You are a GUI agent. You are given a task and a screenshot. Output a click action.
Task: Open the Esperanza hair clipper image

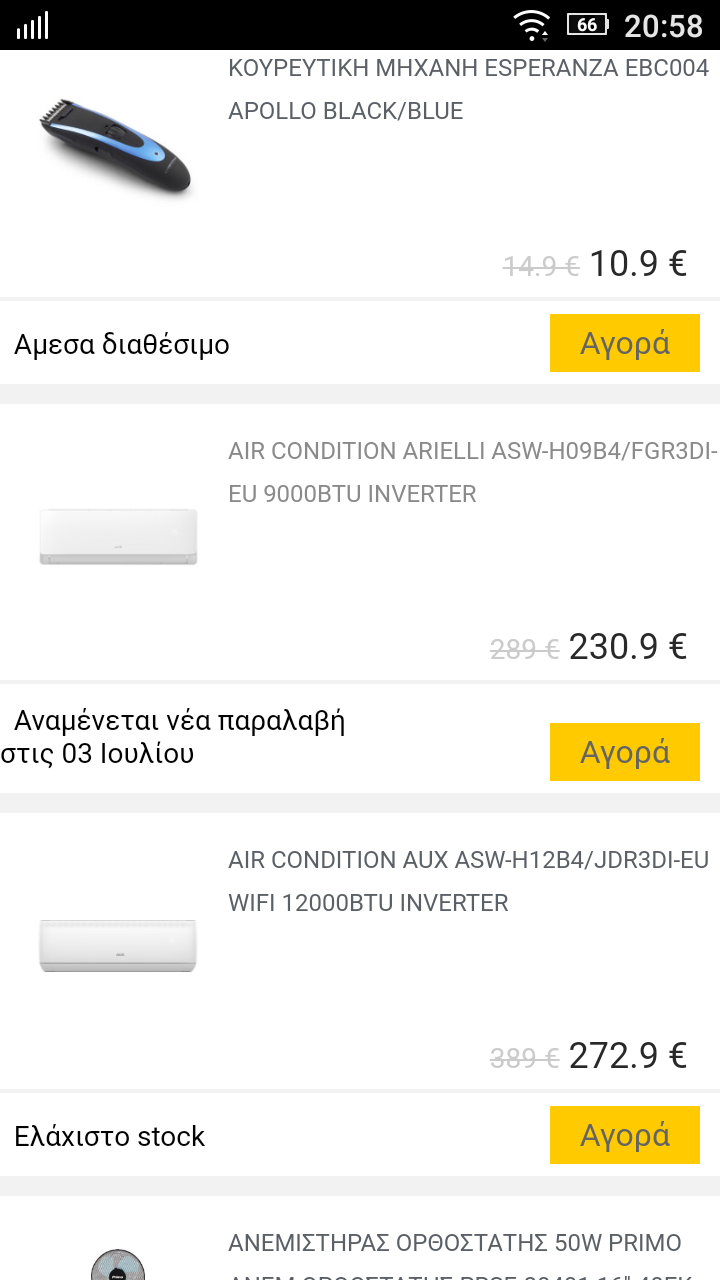(117, 144)
